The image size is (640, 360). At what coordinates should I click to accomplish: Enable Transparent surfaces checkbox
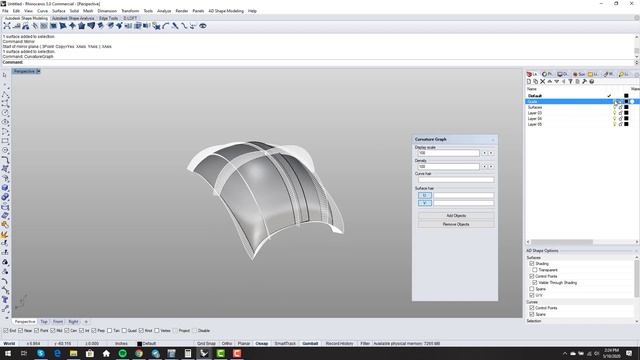click(535, 270)
